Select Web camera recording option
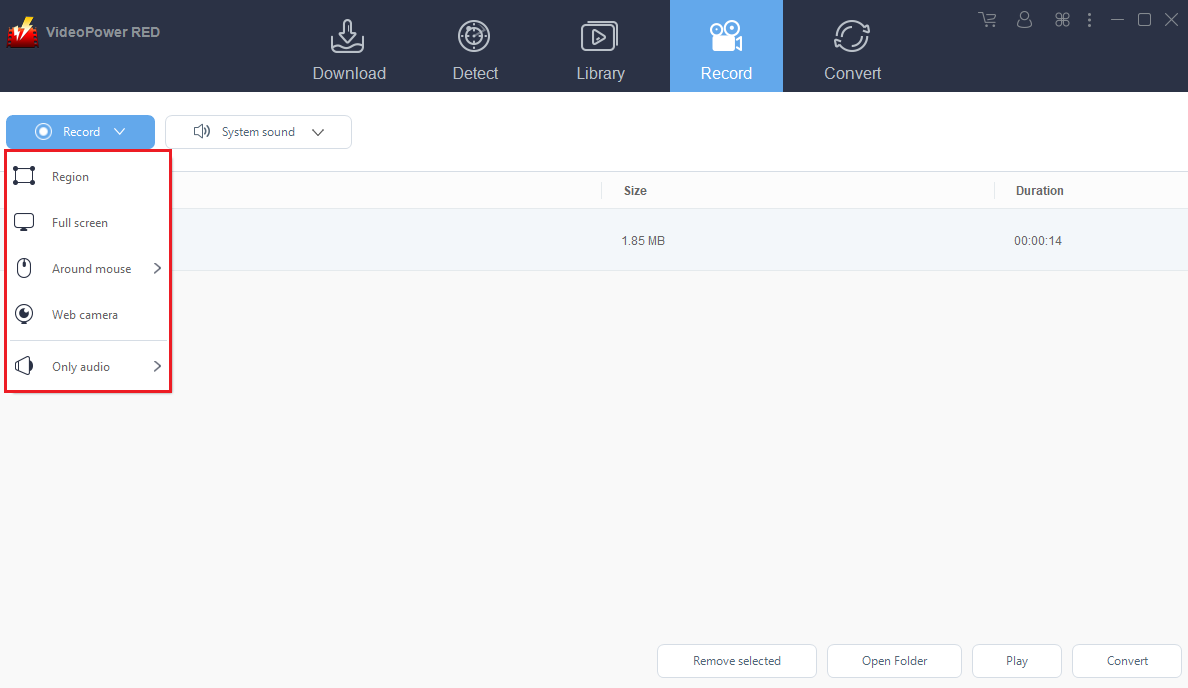 88,314
